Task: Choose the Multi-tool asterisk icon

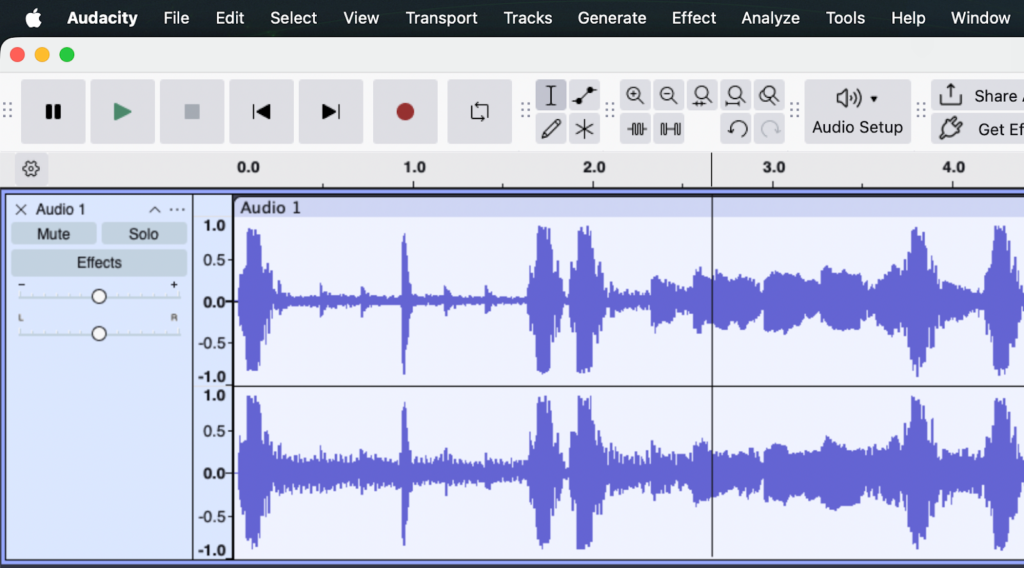Action: coord(585,129)
